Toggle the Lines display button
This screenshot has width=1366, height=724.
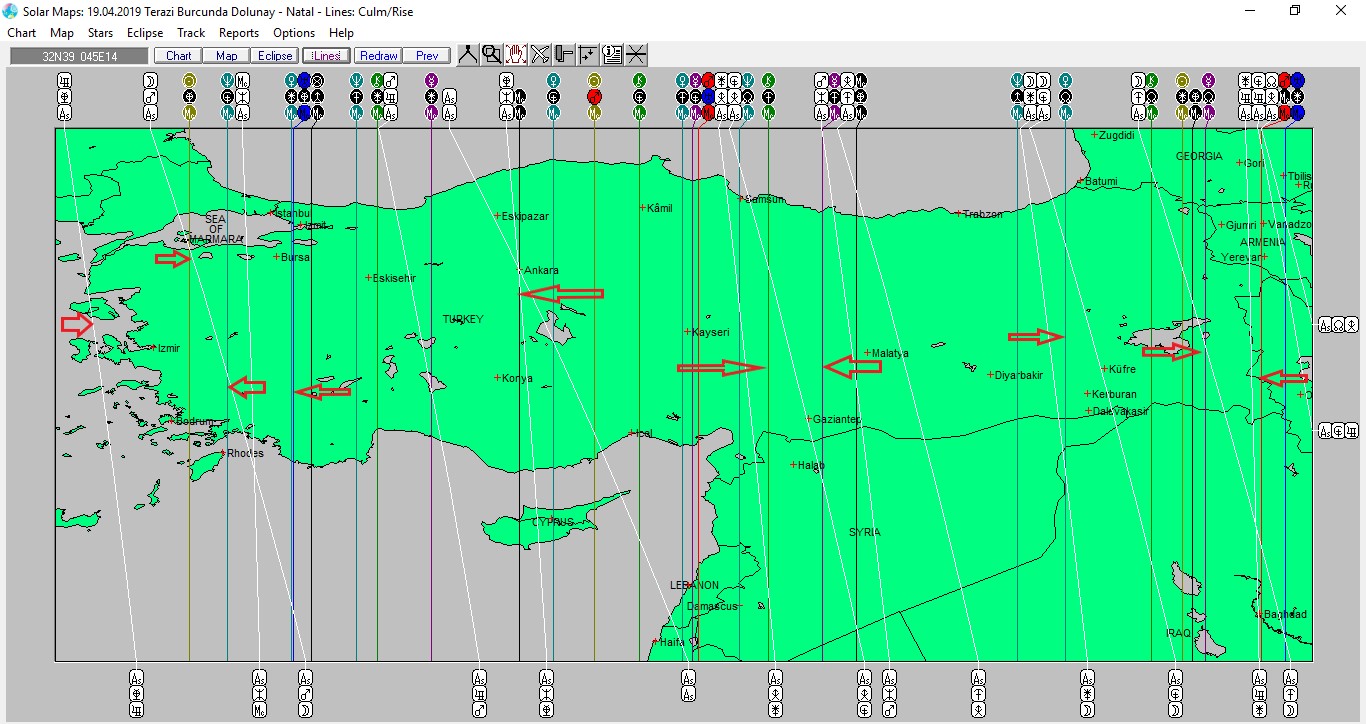[x=326, y=56]
